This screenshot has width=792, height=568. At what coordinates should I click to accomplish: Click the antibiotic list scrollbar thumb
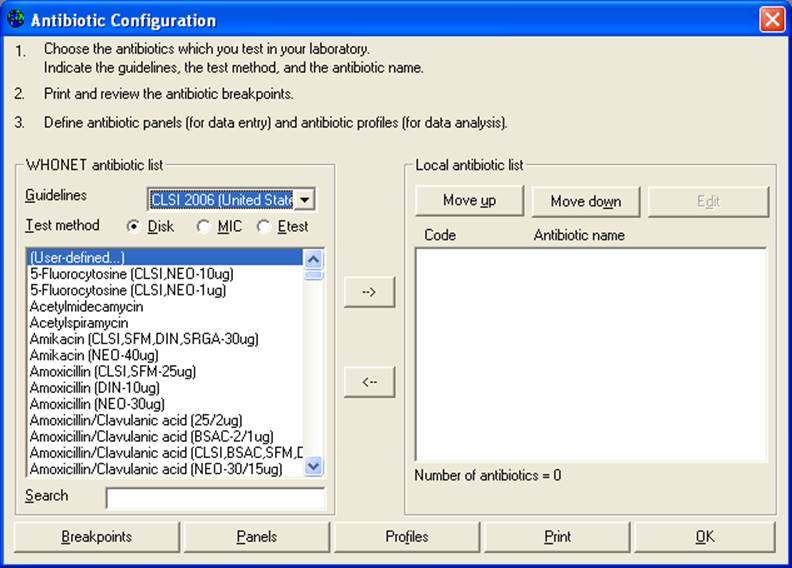tap(313, 275)
